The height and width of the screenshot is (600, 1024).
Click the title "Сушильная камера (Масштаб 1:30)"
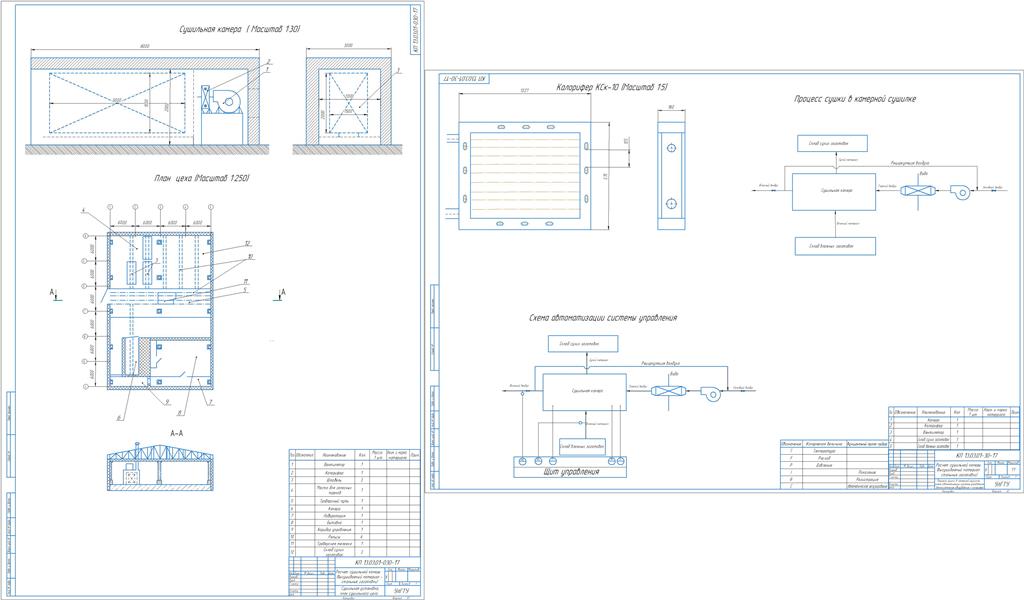tap(240, 29)
